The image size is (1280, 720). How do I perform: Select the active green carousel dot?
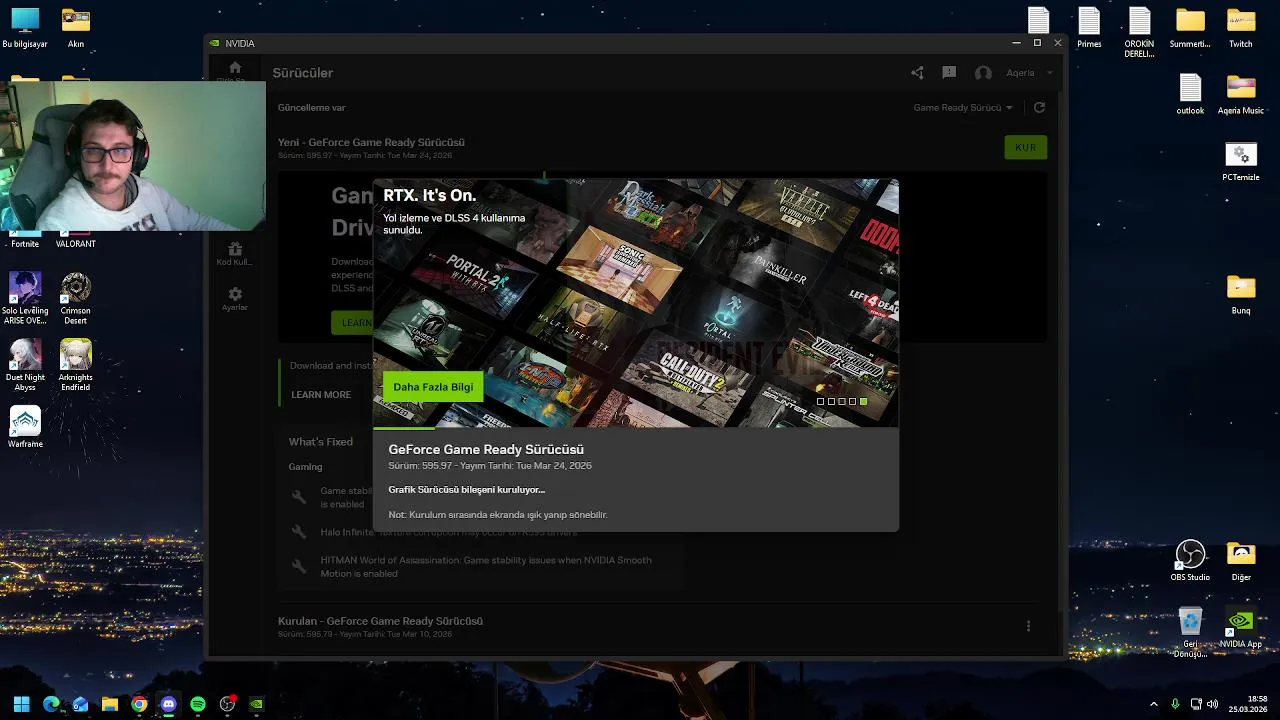(x=864, y=401)
